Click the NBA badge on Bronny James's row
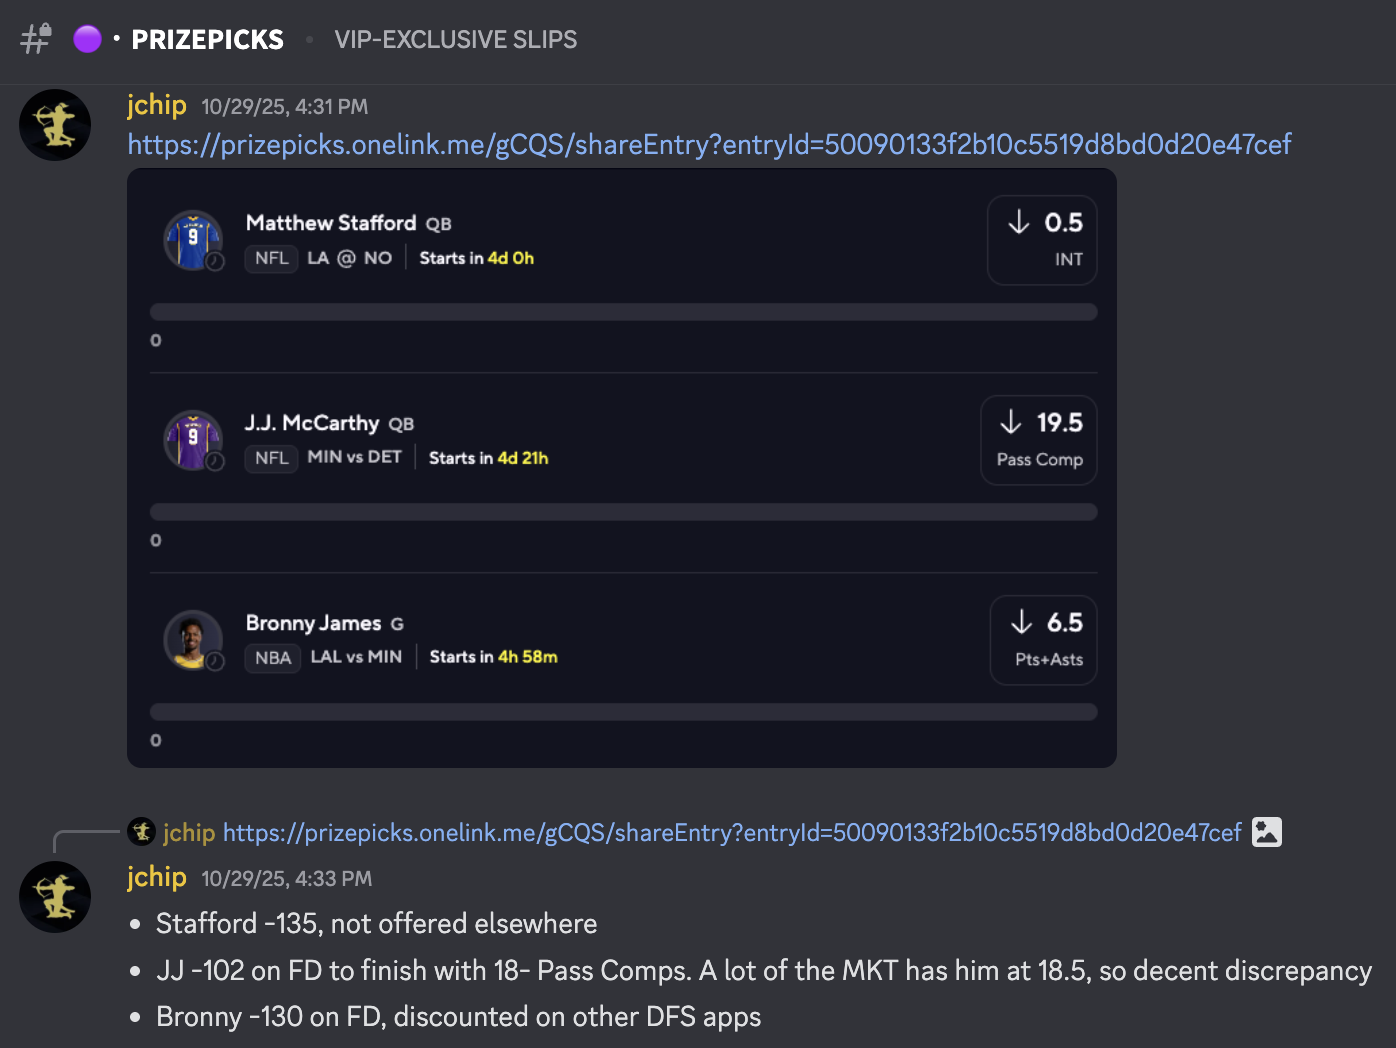This screenshot has height=1048, width=1396. click(x=272, y=658)
